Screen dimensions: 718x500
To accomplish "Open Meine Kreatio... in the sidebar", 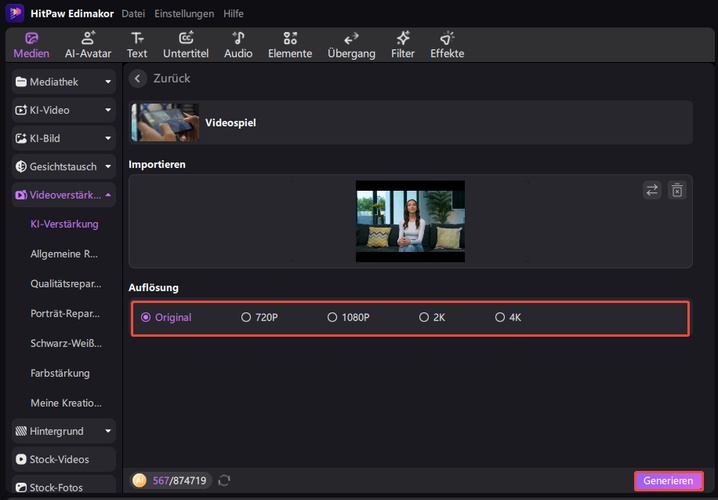I will tap(66, 403).
